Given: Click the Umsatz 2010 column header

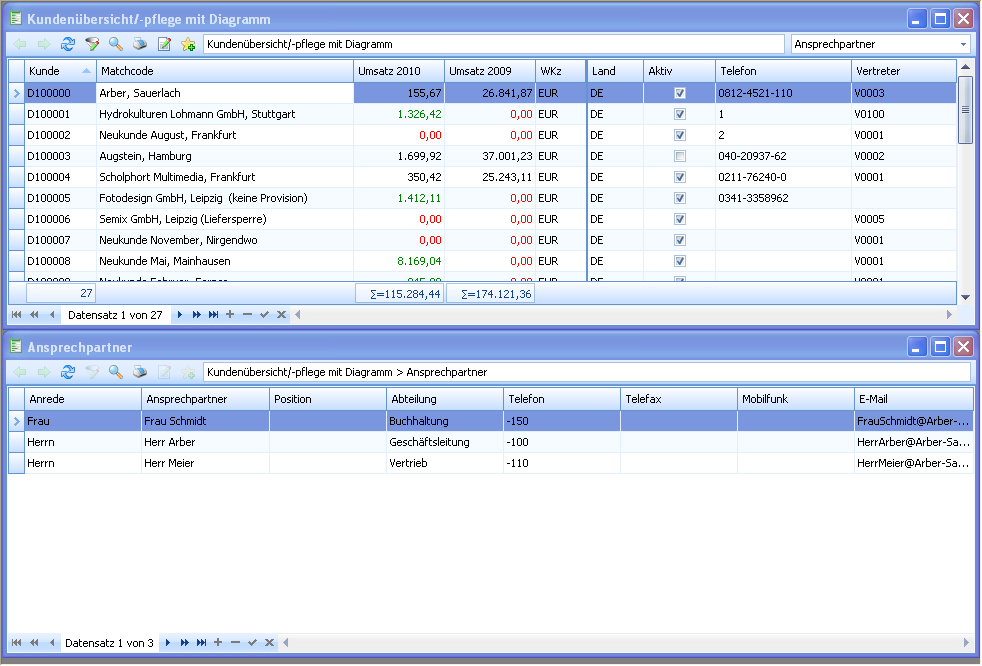Looking at the screenshot, I should (x=399, y=71).
